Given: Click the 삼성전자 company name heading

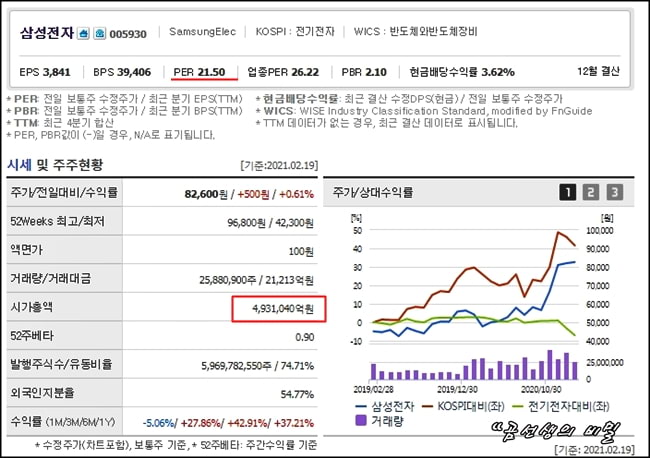Looking at the screenshot, I should click(47, 33).
